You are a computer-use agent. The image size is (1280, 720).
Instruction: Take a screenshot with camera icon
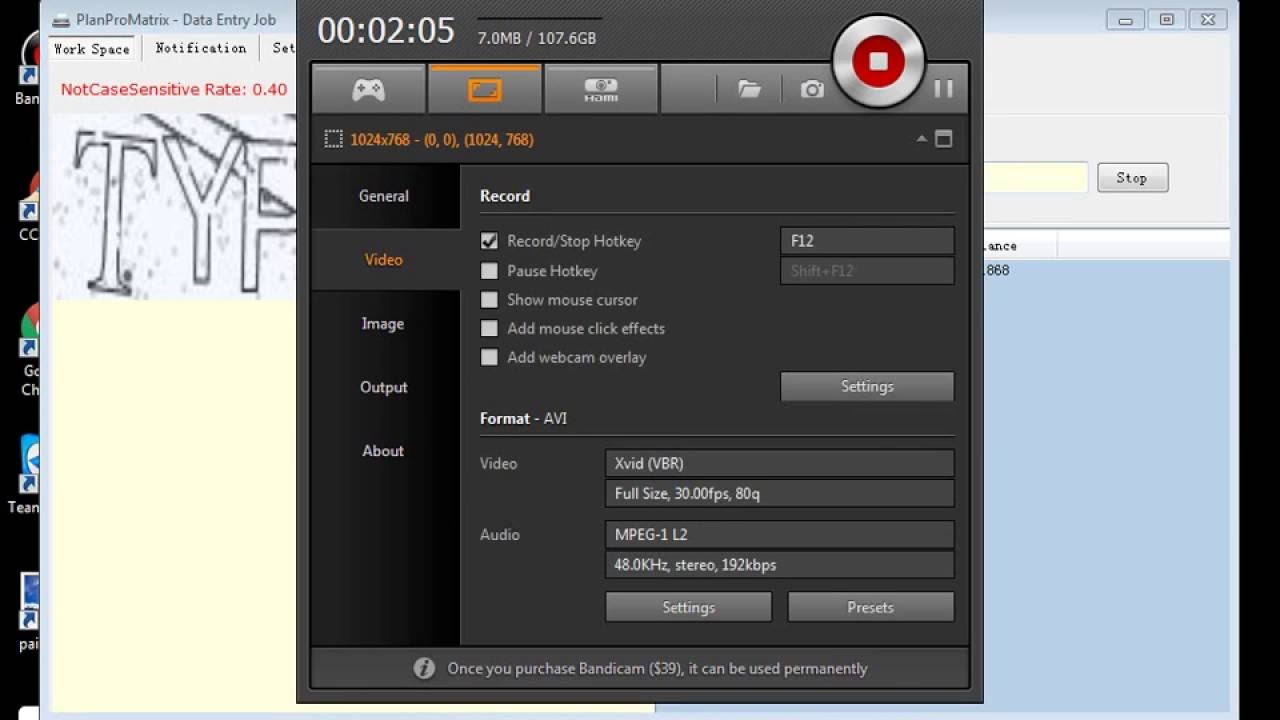pyautogui.click(x=812, y=89)
